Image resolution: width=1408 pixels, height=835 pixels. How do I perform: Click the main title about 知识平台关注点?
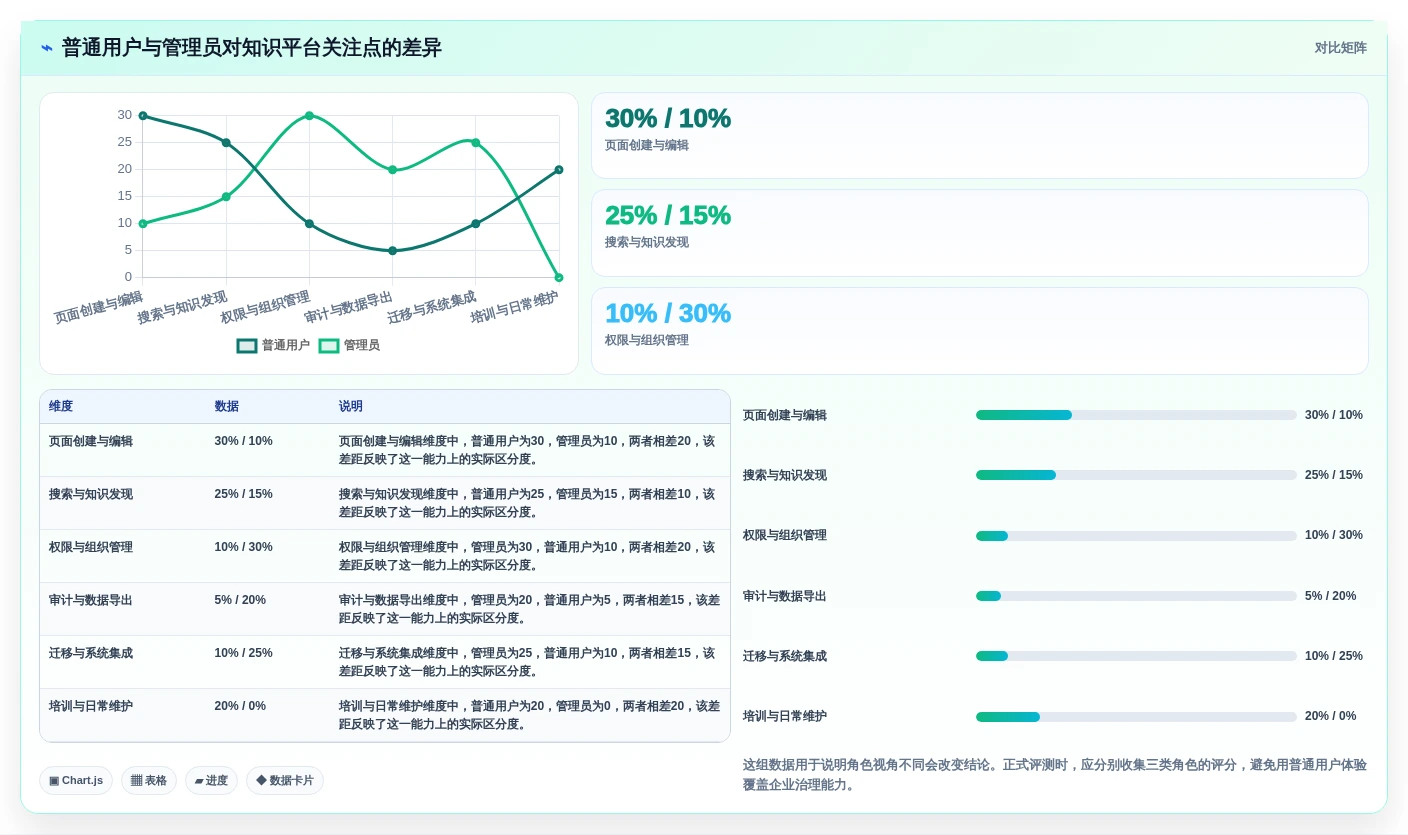click(252, 48)
